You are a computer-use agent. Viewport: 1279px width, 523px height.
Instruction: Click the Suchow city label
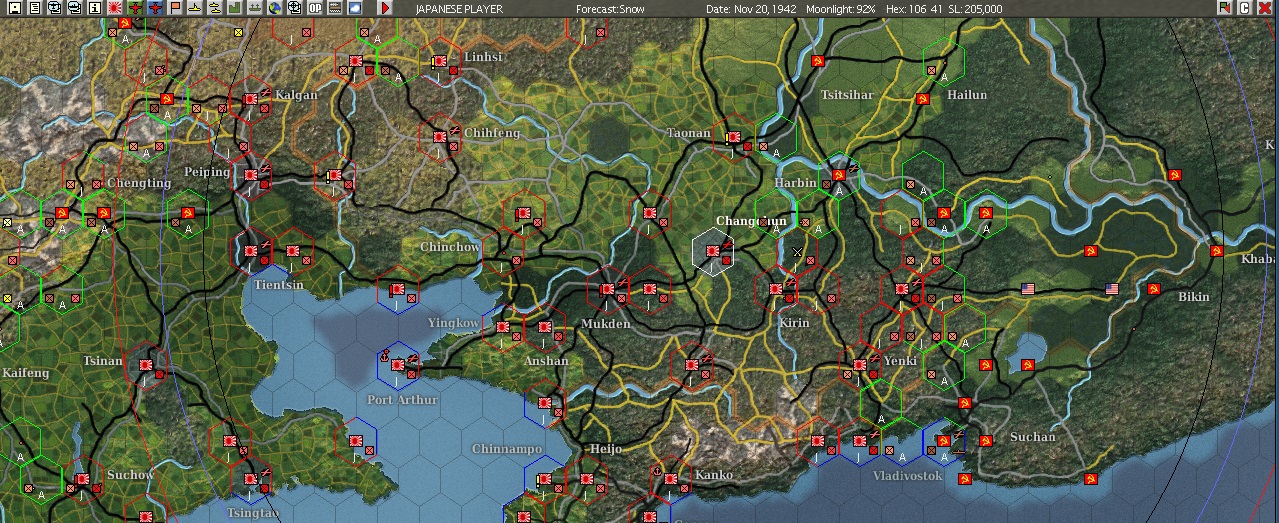point(130,474)
